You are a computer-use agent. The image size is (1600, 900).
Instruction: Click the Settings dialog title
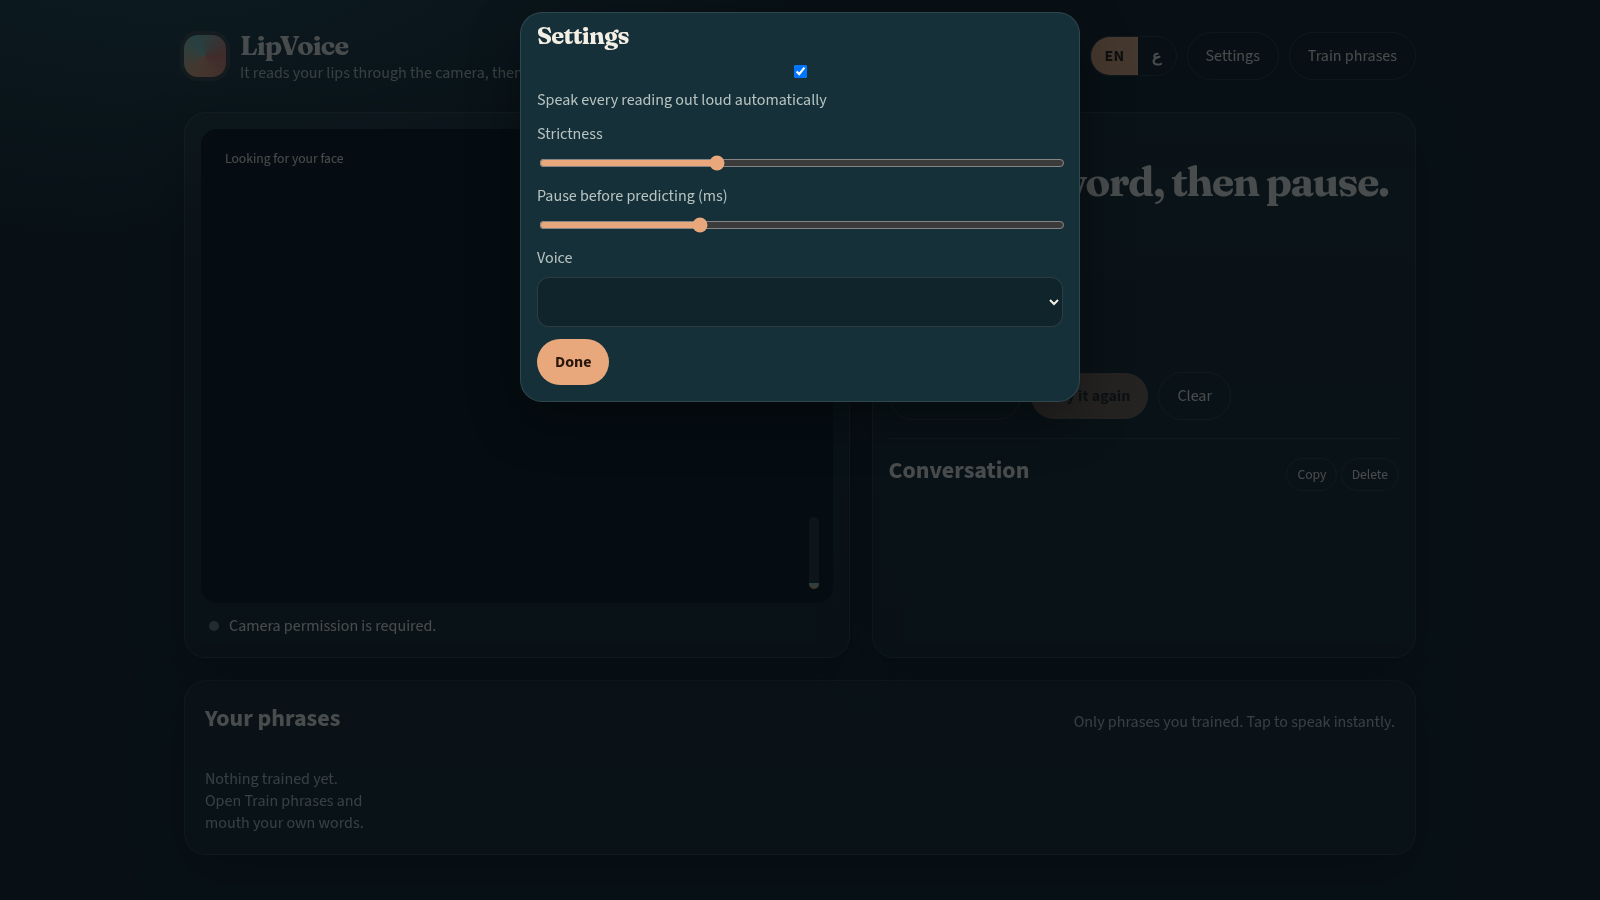583,37
